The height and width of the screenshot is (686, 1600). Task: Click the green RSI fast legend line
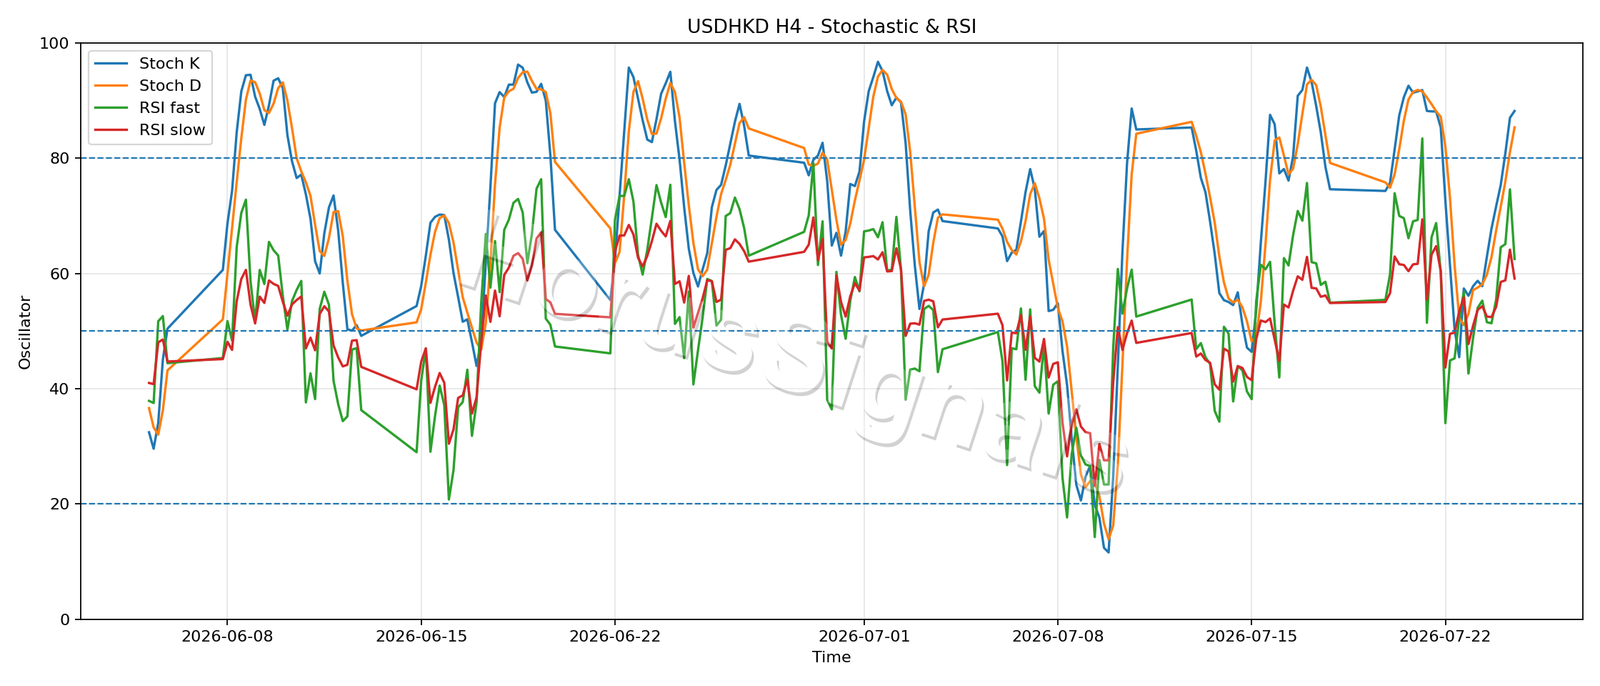[111, 108]
